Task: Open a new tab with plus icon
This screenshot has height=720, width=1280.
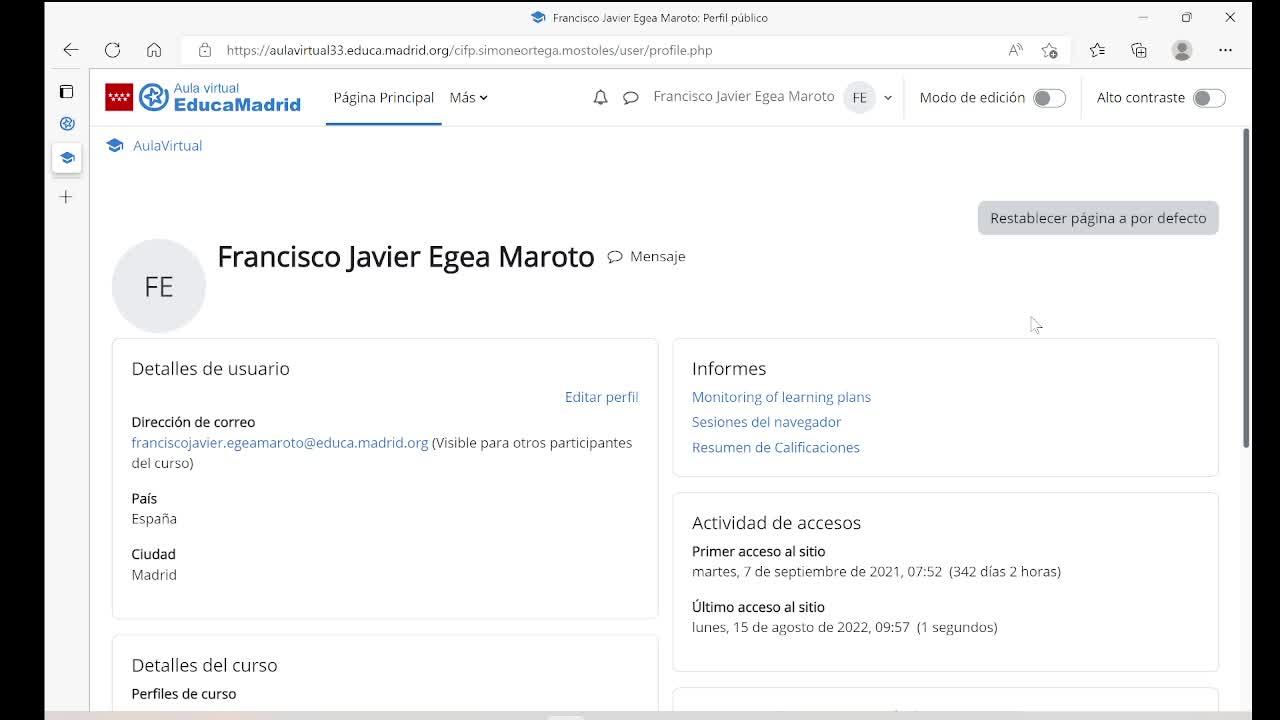Action: point(66,197)
